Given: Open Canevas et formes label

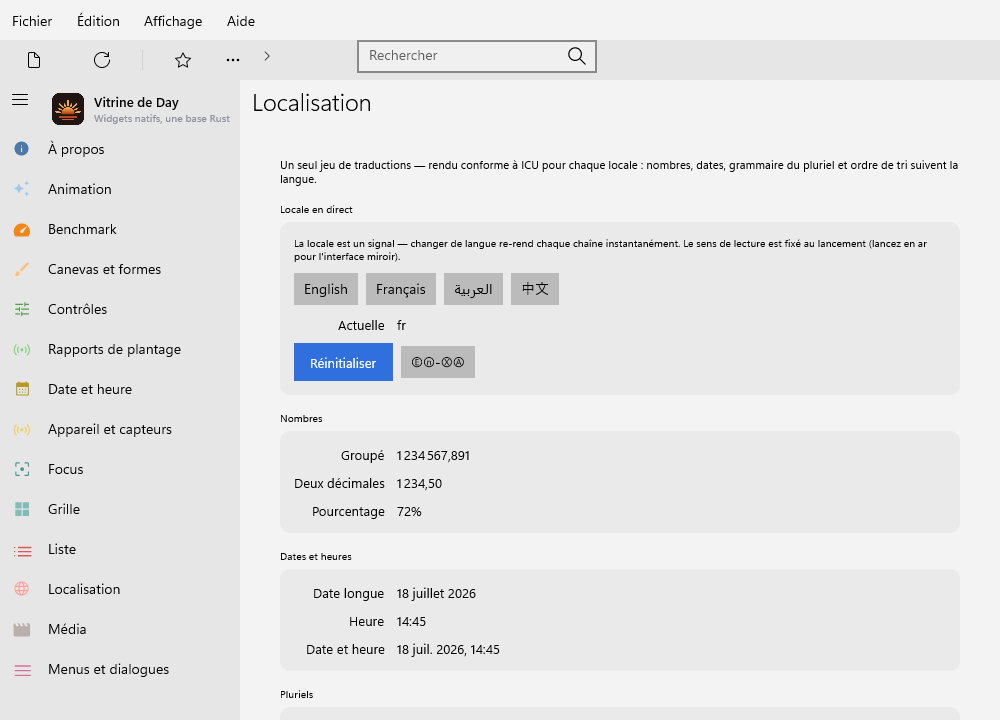Looking at the screenshot, I should point(105,269).
